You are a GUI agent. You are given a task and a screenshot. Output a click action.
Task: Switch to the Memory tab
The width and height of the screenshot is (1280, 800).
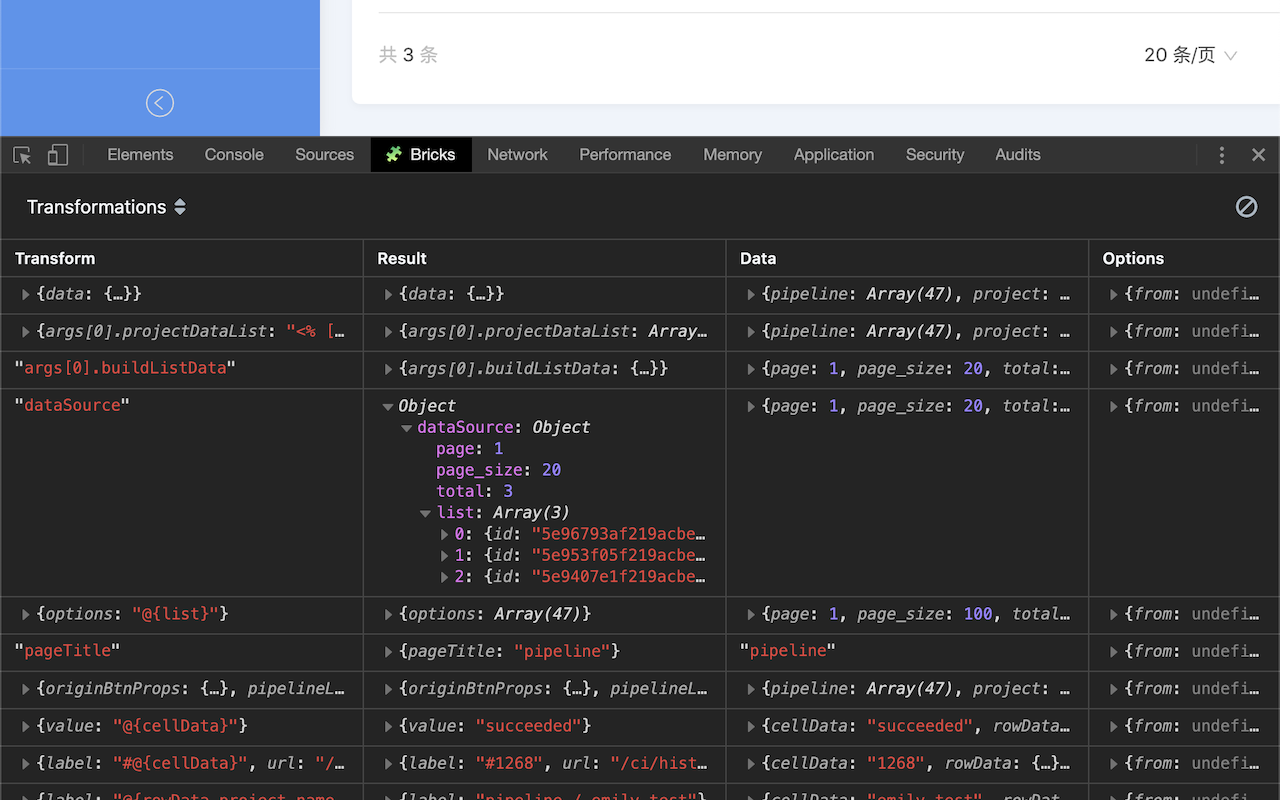[732, 155]
